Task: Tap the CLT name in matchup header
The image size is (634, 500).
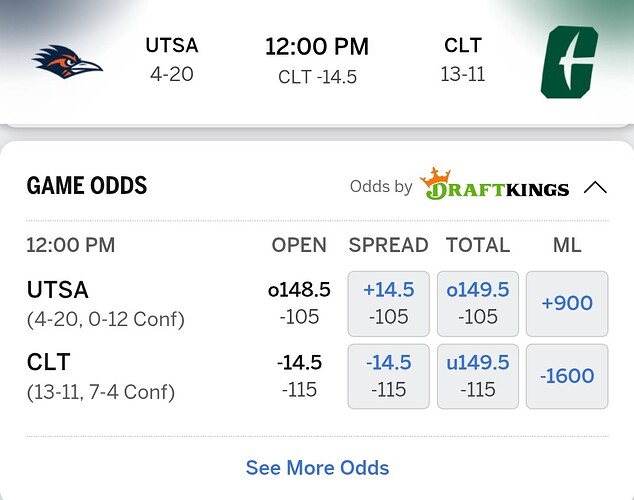Action: click(x=463, y=46)
